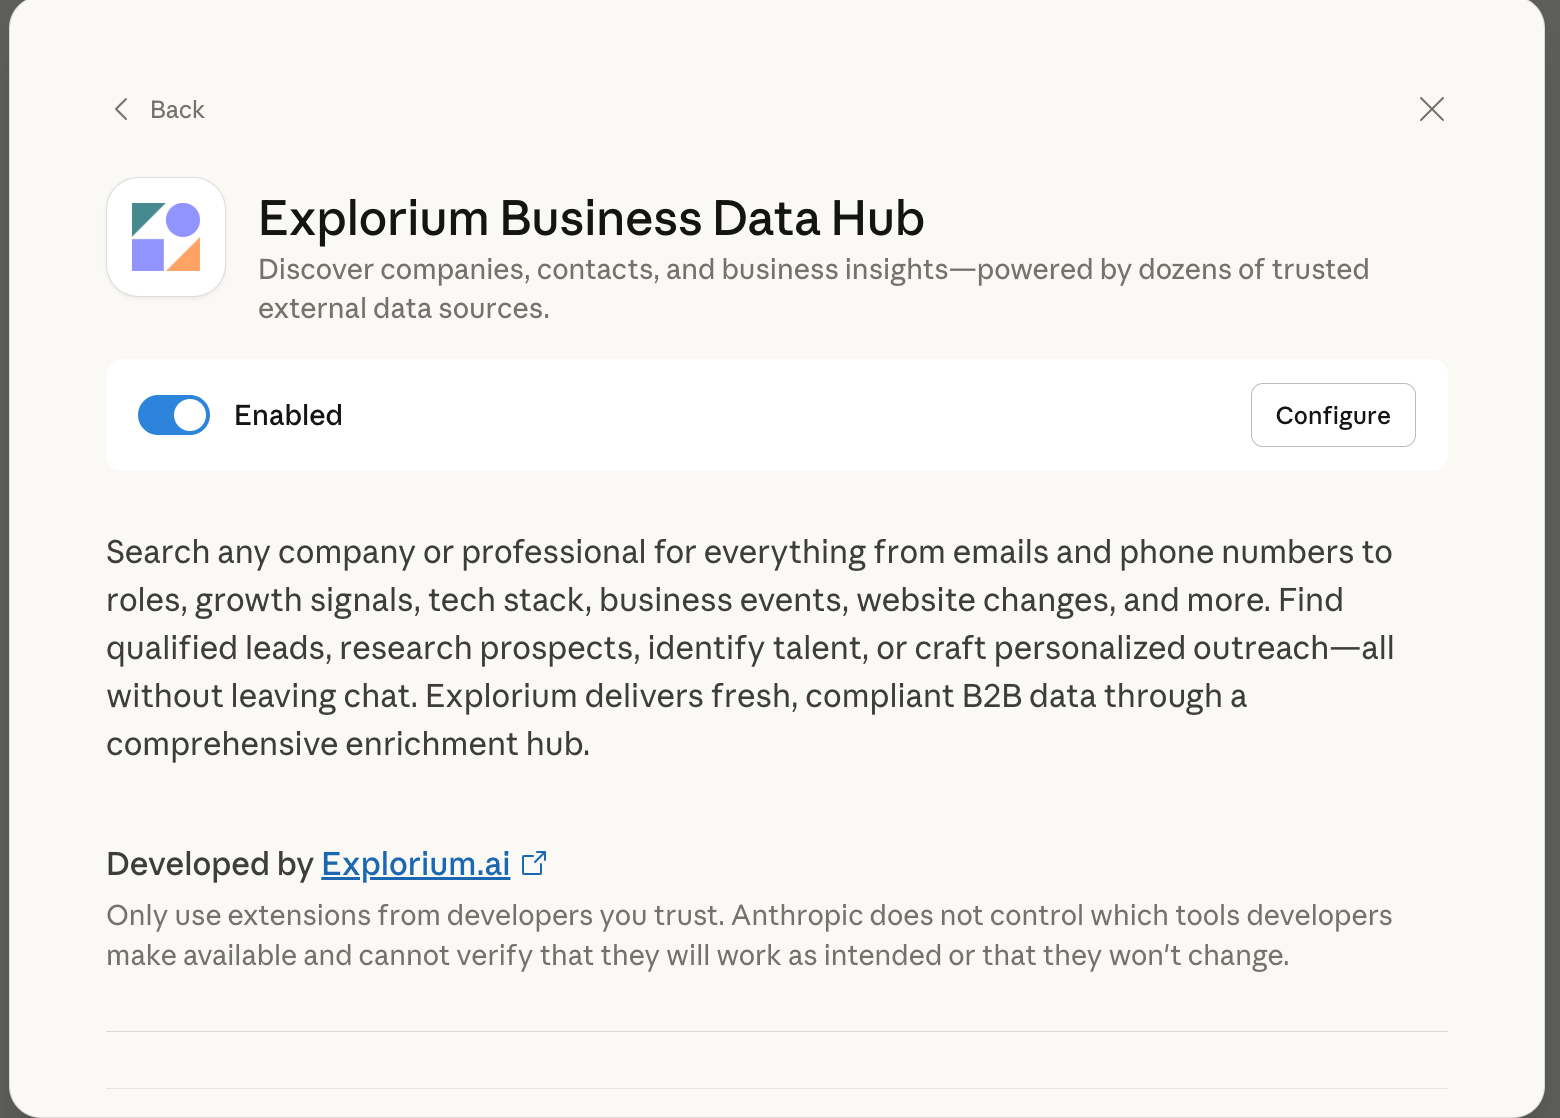Click the Enabled label text
Screen dimensions: 1560x1118
pos(288,415)
